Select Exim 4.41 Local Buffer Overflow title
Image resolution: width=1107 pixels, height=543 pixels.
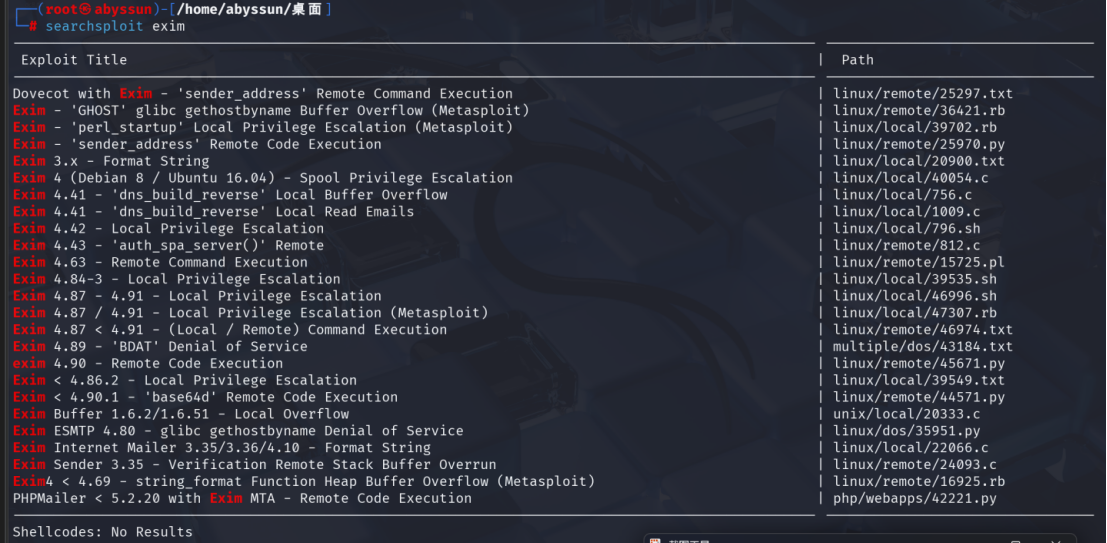[230, 195]
